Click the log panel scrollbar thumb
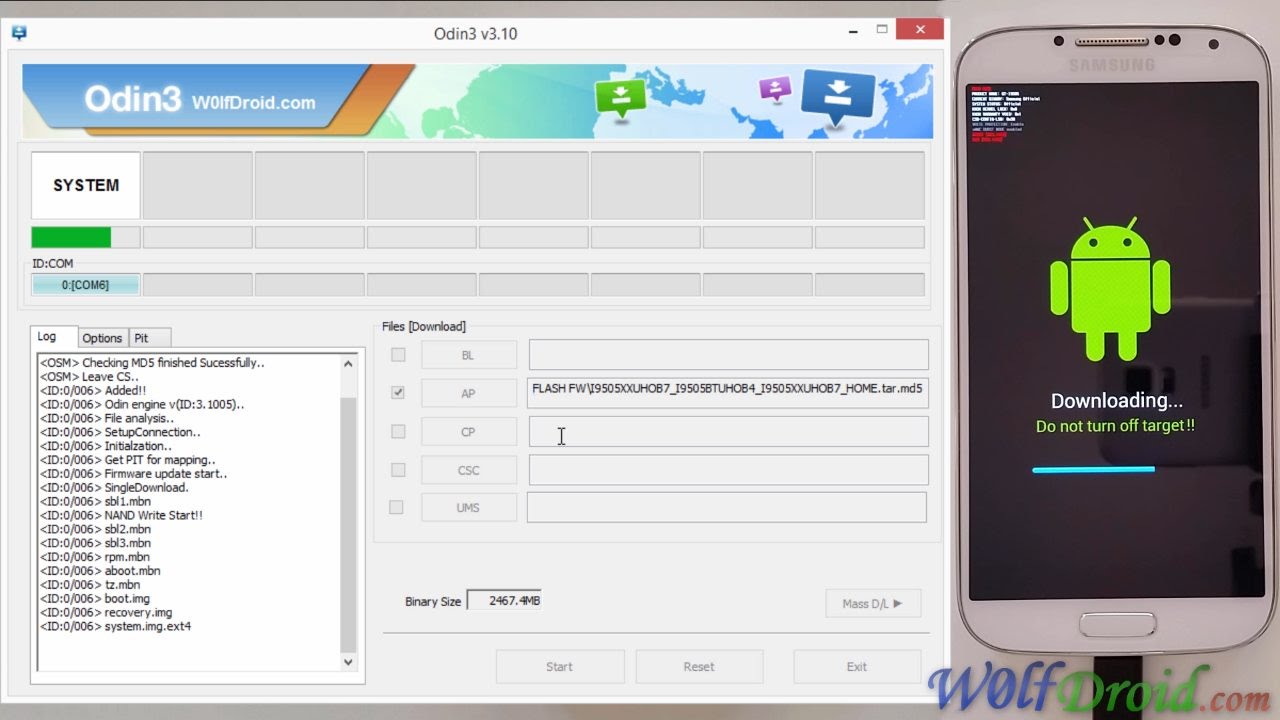This screenshot has width=1280, height=720. pos(348,524)
